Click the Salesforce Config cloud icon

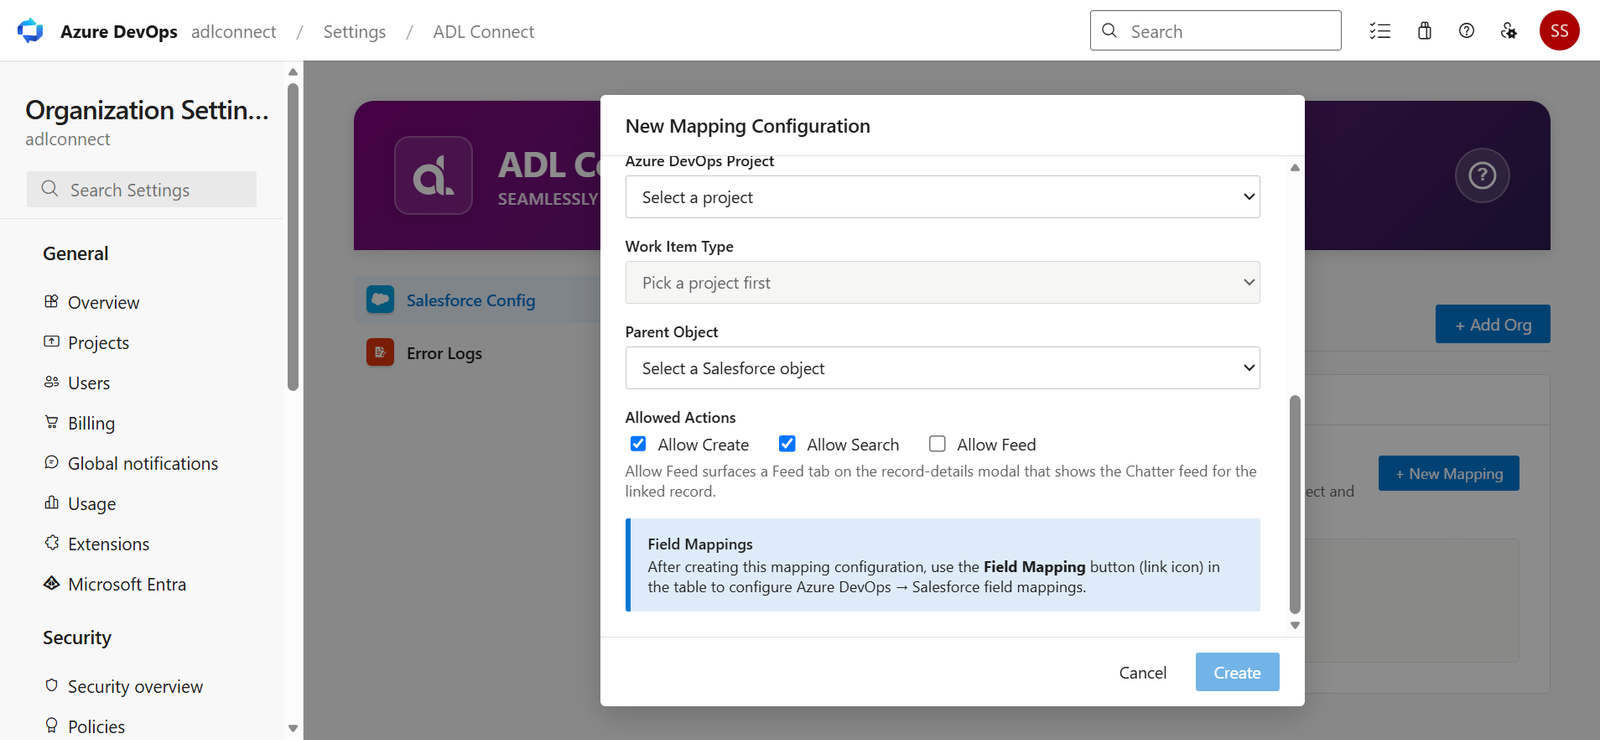tap(380, 300)
